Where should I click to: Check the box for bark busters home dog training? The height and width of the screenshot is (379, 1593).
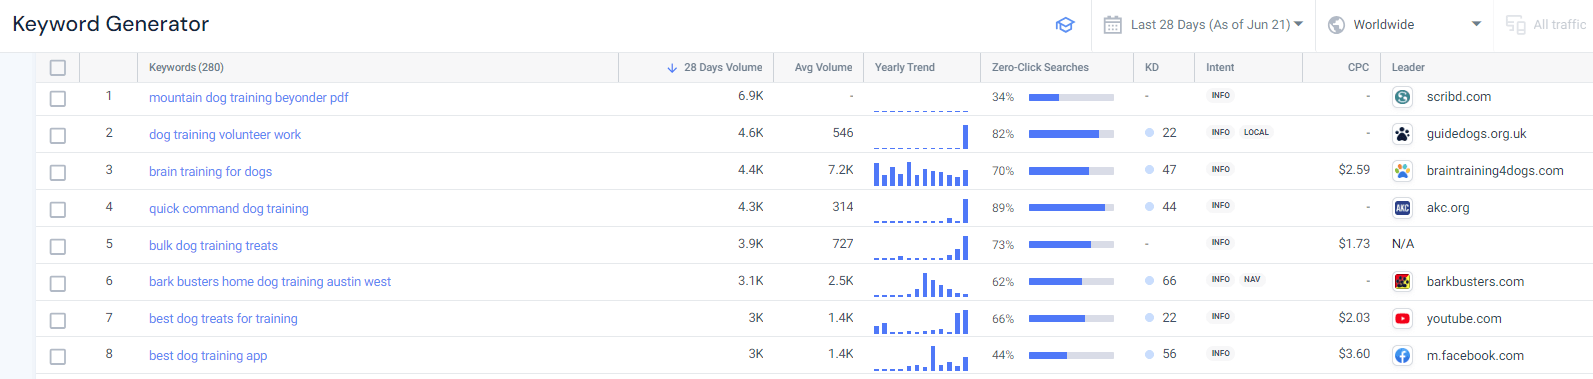(x=58, y=284)
